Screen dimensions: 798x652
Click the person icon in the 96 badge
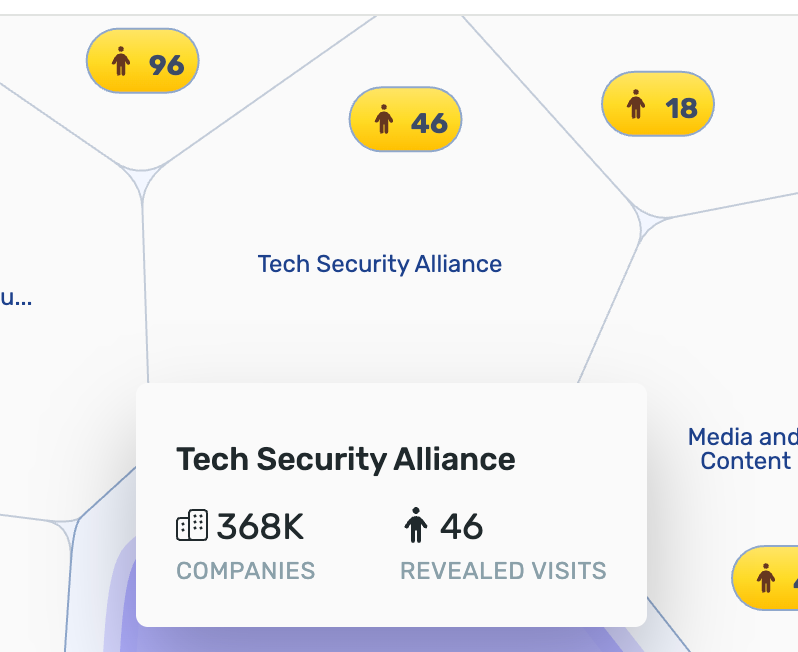(121, 62)
